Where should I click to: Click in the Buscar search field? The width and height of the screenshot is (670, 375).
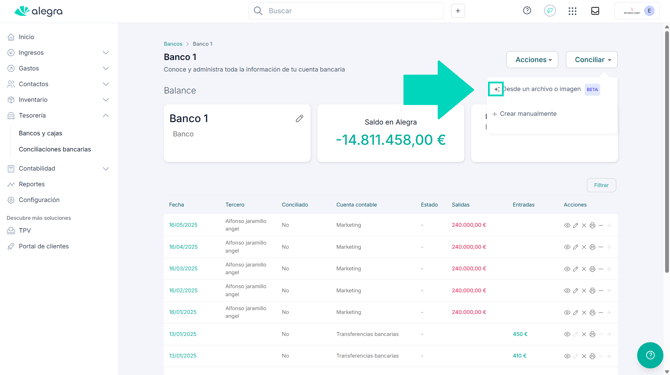[346, 11]
